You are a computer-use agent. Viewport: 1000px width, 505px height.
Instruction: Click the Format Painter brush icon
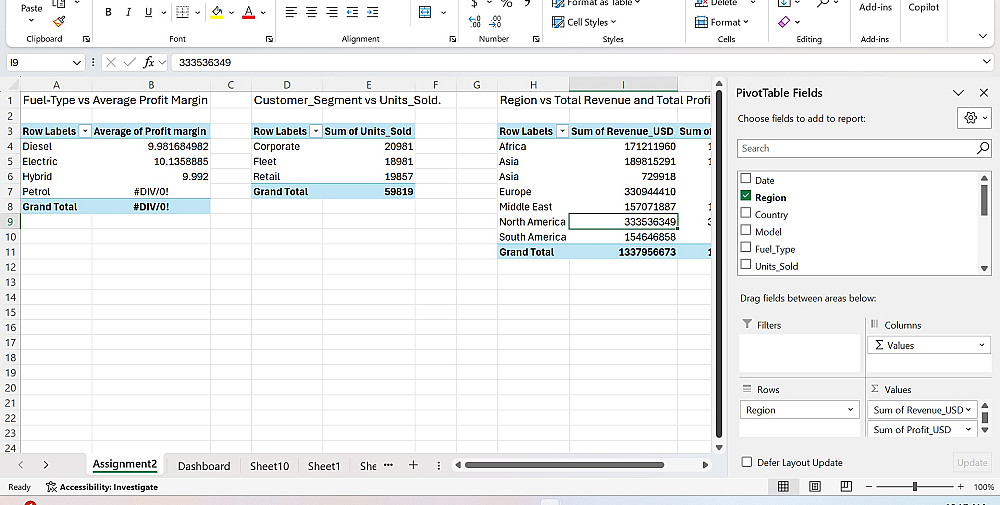[59, 21]
